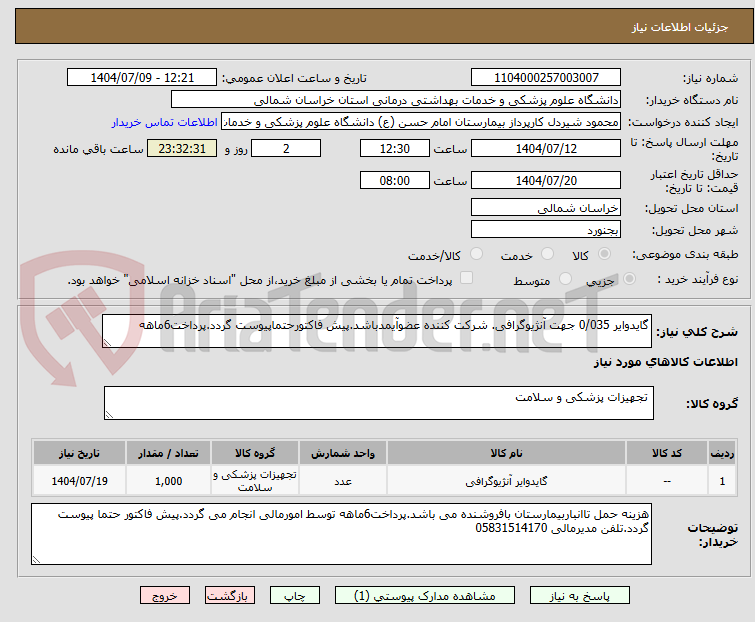Click the واحد شمارش column header

[343, 453]
